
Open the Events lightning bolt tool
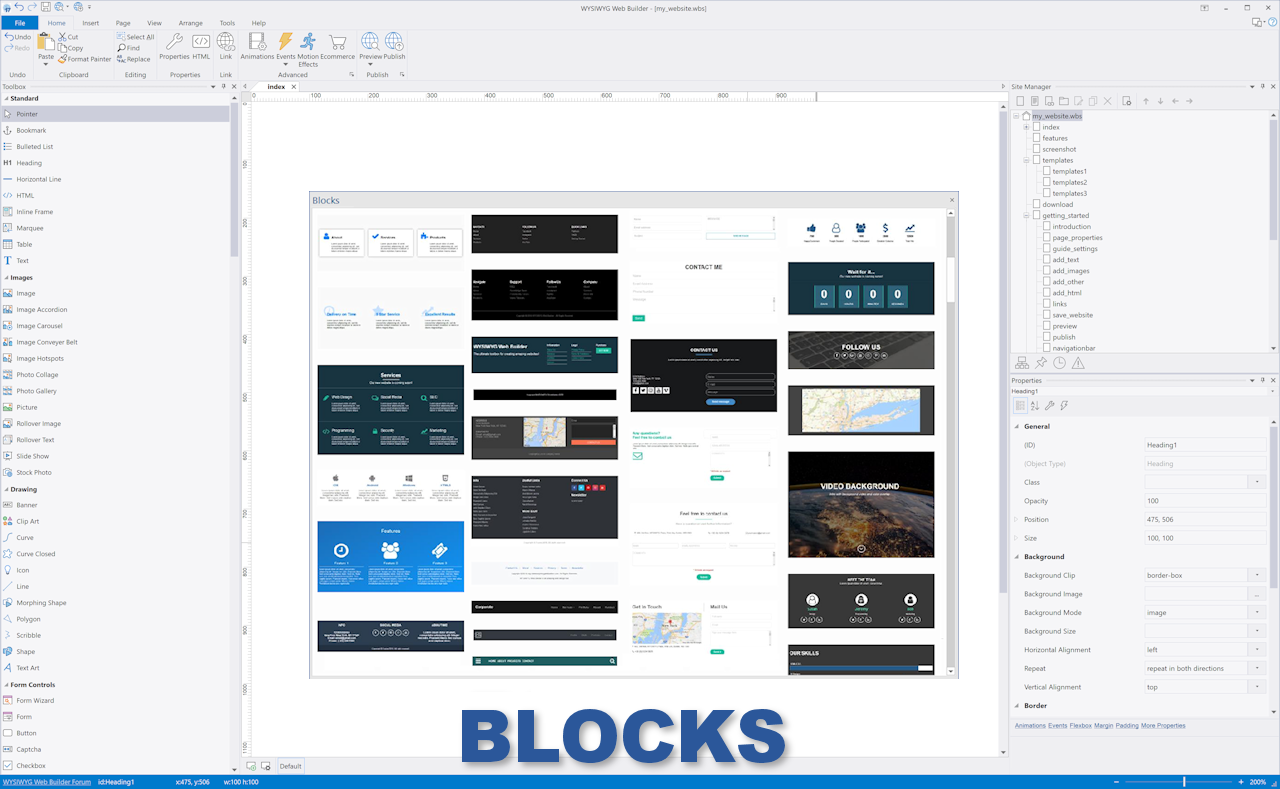[285, 46]
